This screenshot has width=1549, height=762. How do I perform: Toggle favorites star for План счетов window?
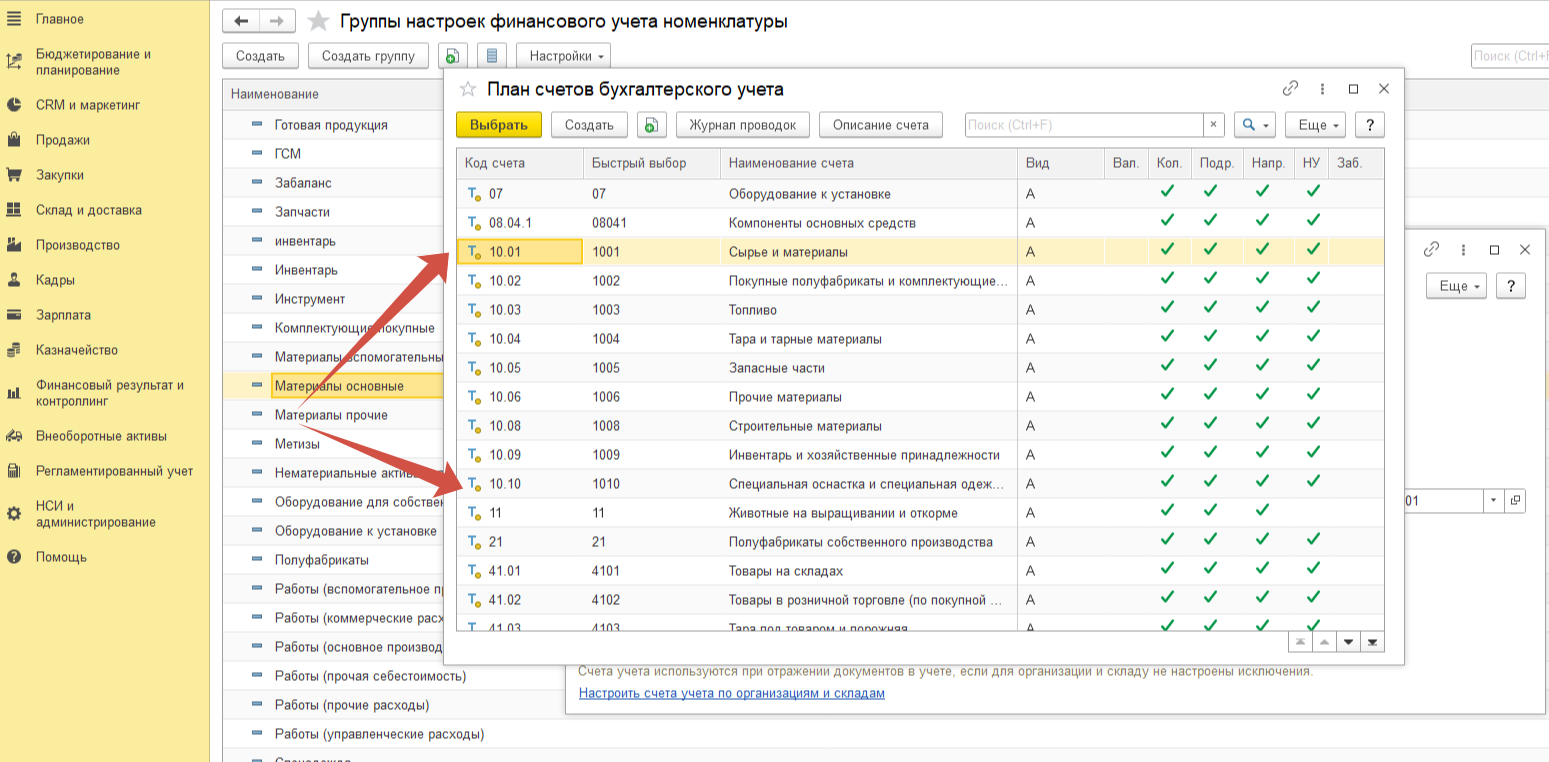tap(467, 88)
